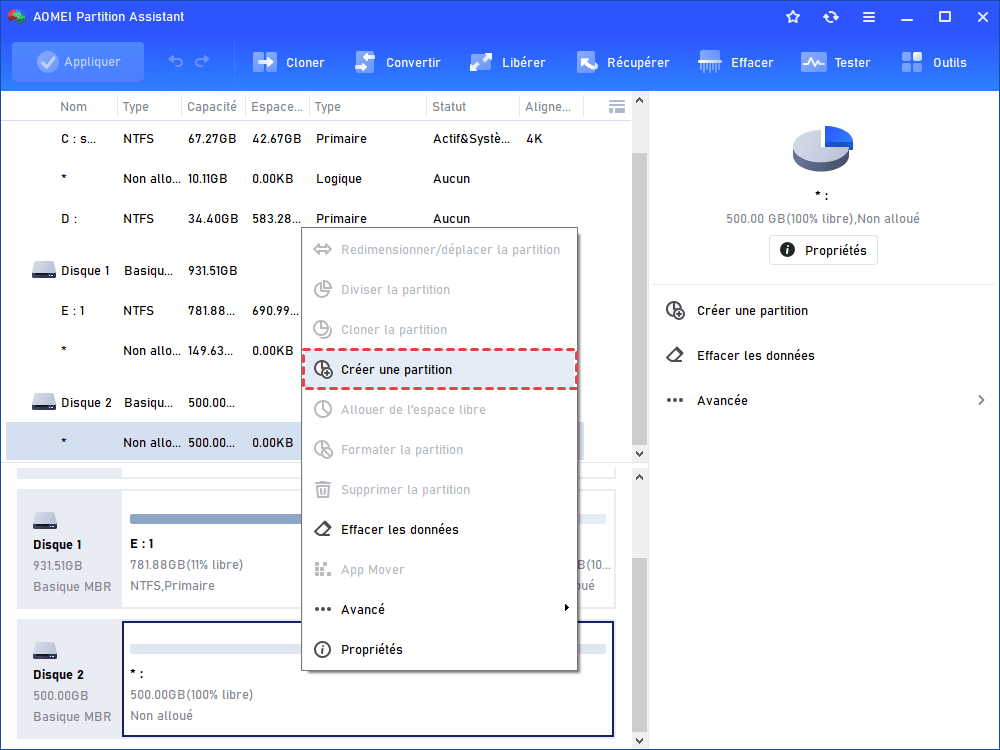Click the partition list scrollbar thumb

pyautogui.click(x=639, y=298)
